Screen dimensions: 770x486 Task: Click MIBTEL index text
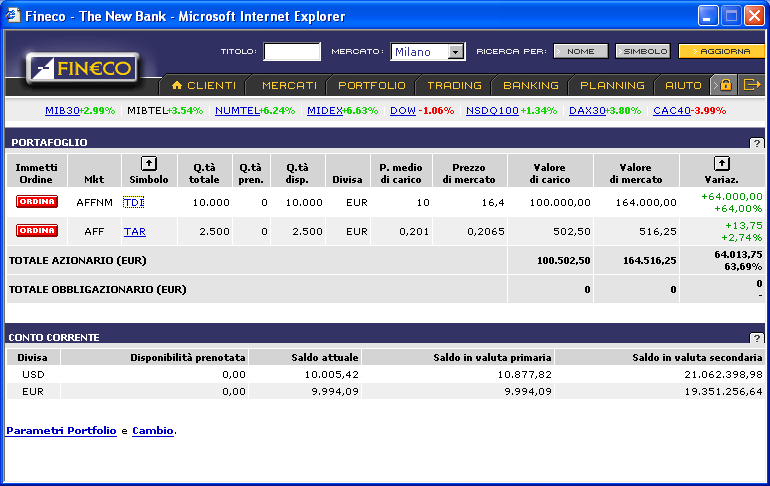147,110
